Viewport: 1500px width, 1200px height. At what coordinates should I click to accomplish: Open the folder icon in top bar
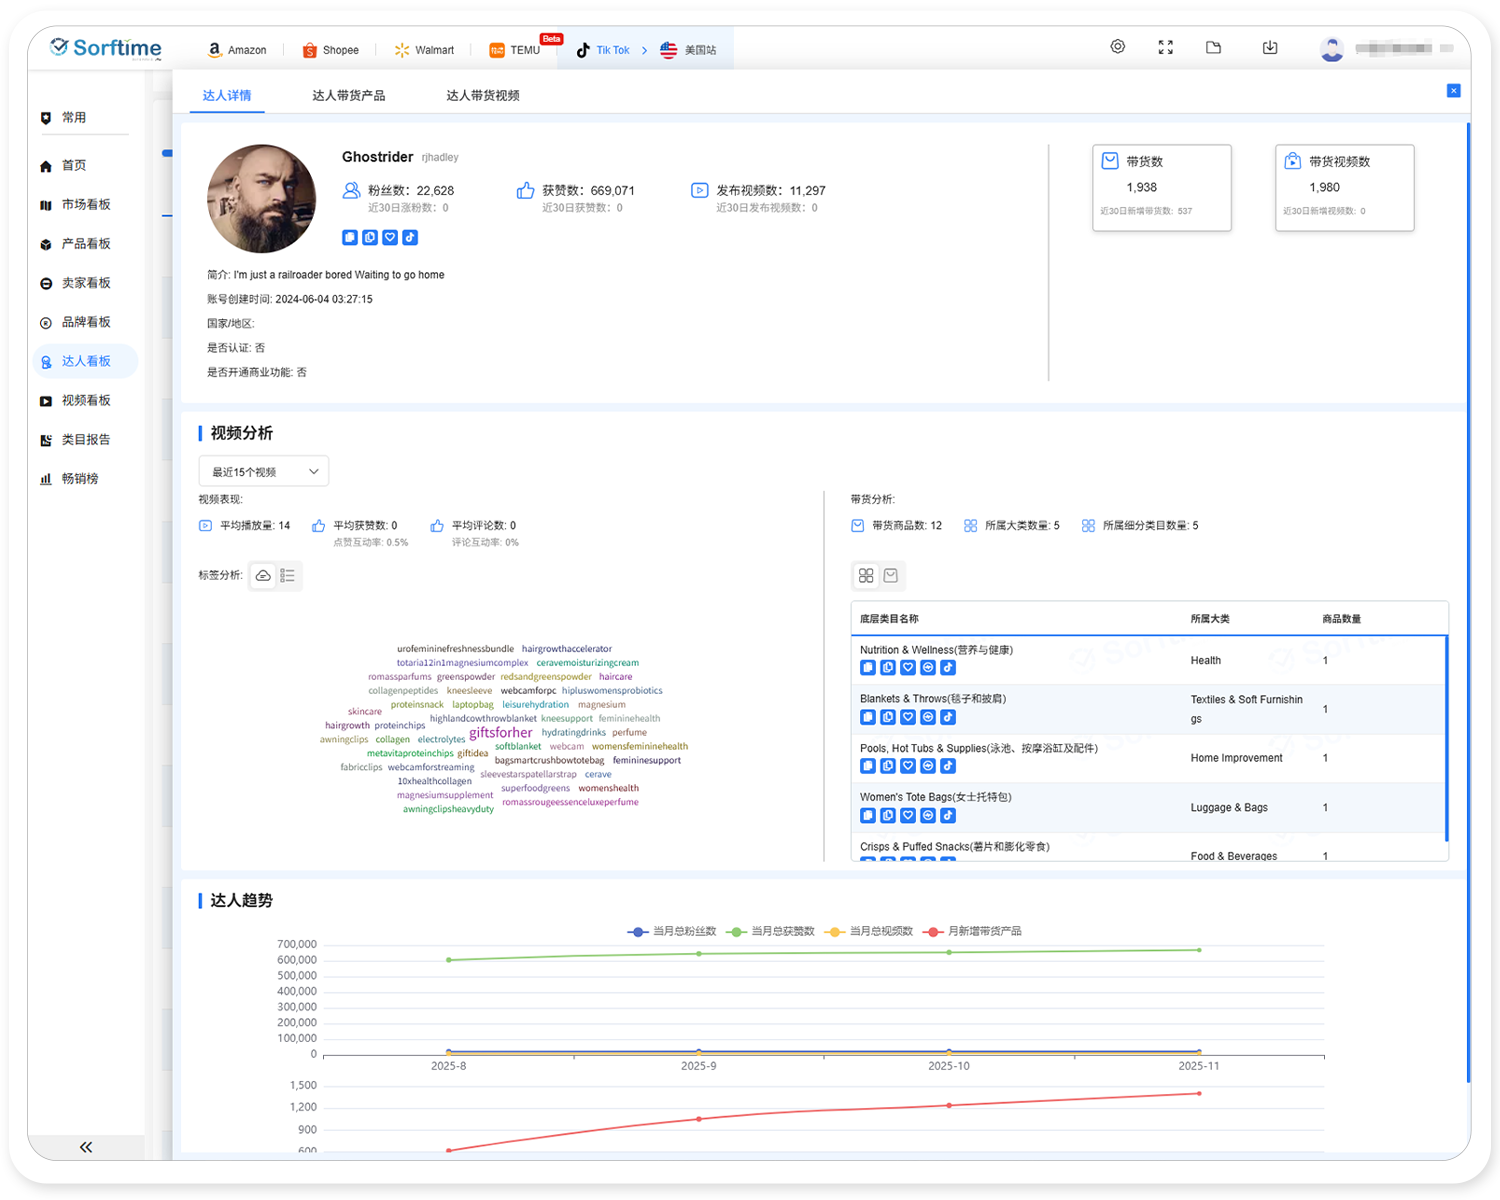1213,47
